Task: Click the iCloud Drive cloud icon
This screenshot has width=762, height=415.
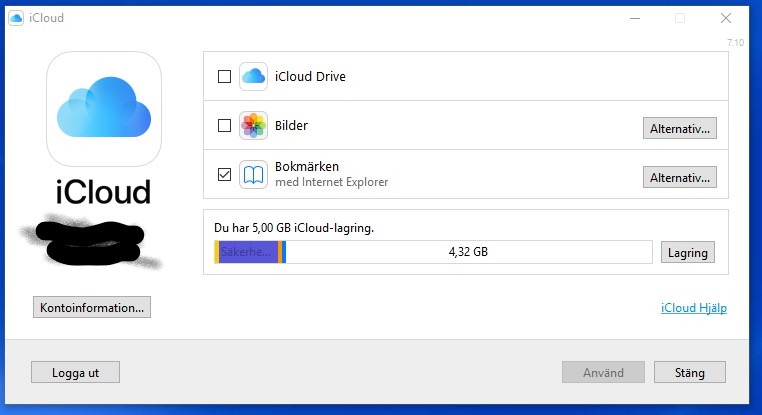Action: 253,76
